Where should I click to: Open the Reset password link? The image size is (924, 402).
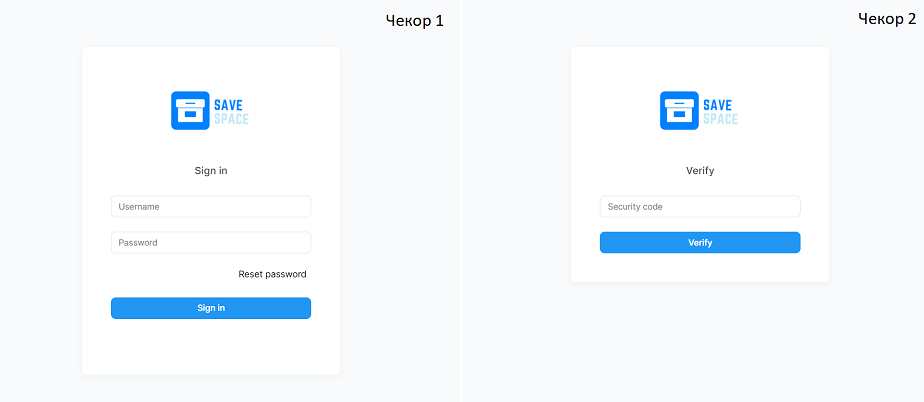point(272,274)
